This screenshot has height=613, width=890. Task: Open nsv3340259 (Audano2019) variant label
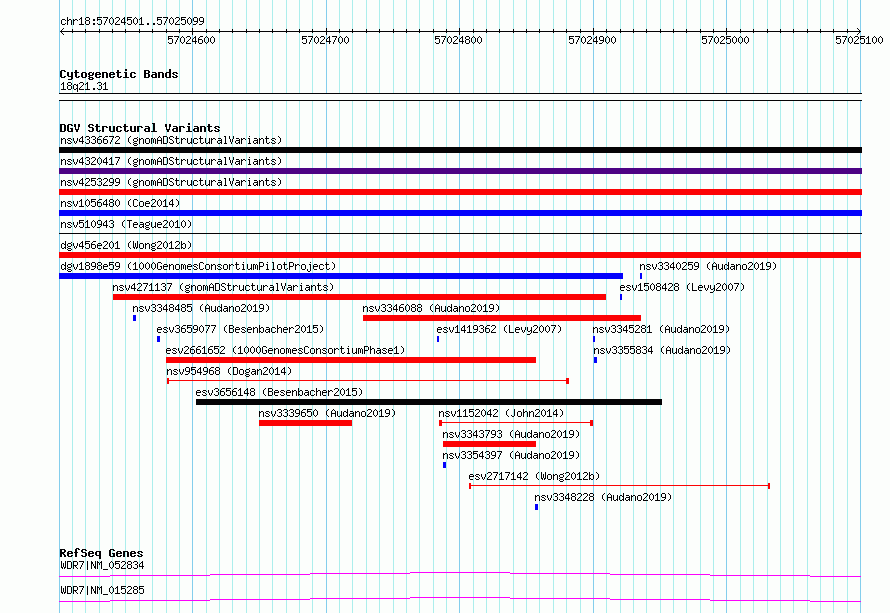pos(708,266)
